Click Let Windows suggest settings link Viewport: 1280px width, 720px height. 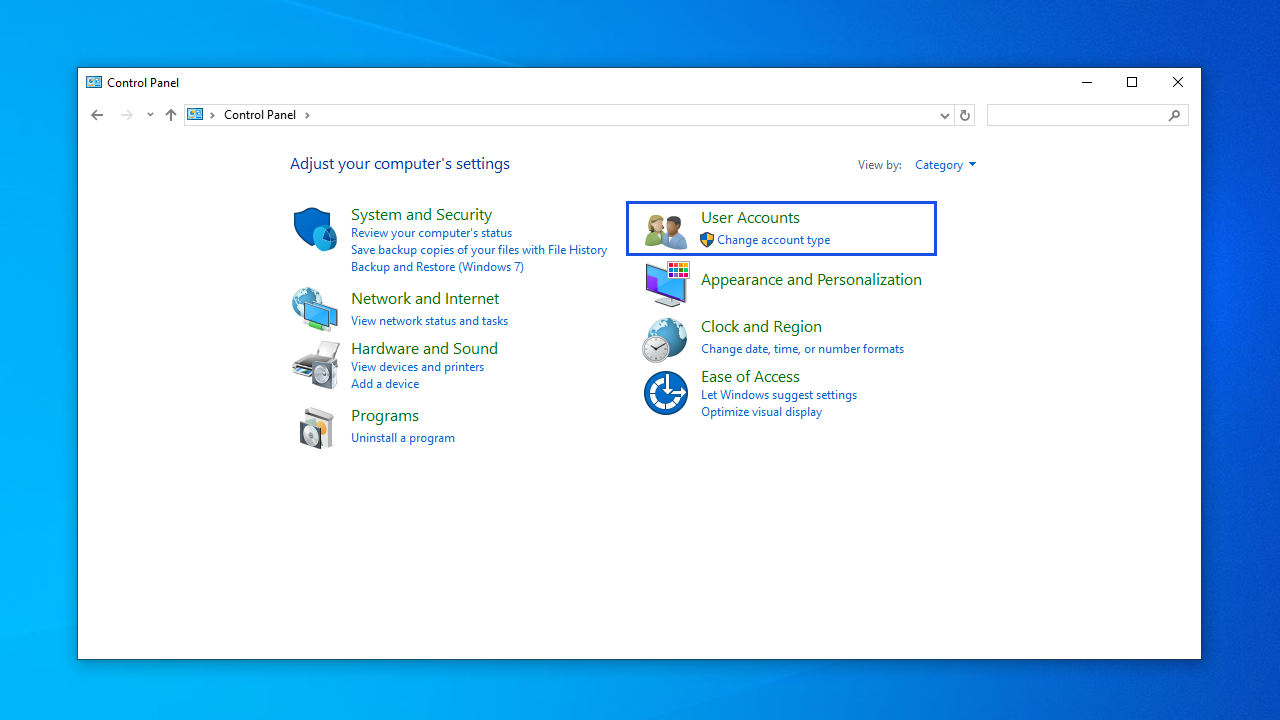[x=779, y=395]
